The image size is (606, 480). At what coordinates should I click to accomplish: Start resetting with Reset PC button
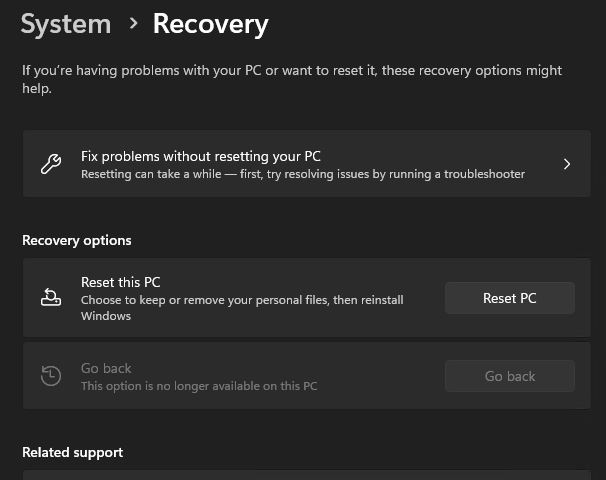[x=510, y=298]
